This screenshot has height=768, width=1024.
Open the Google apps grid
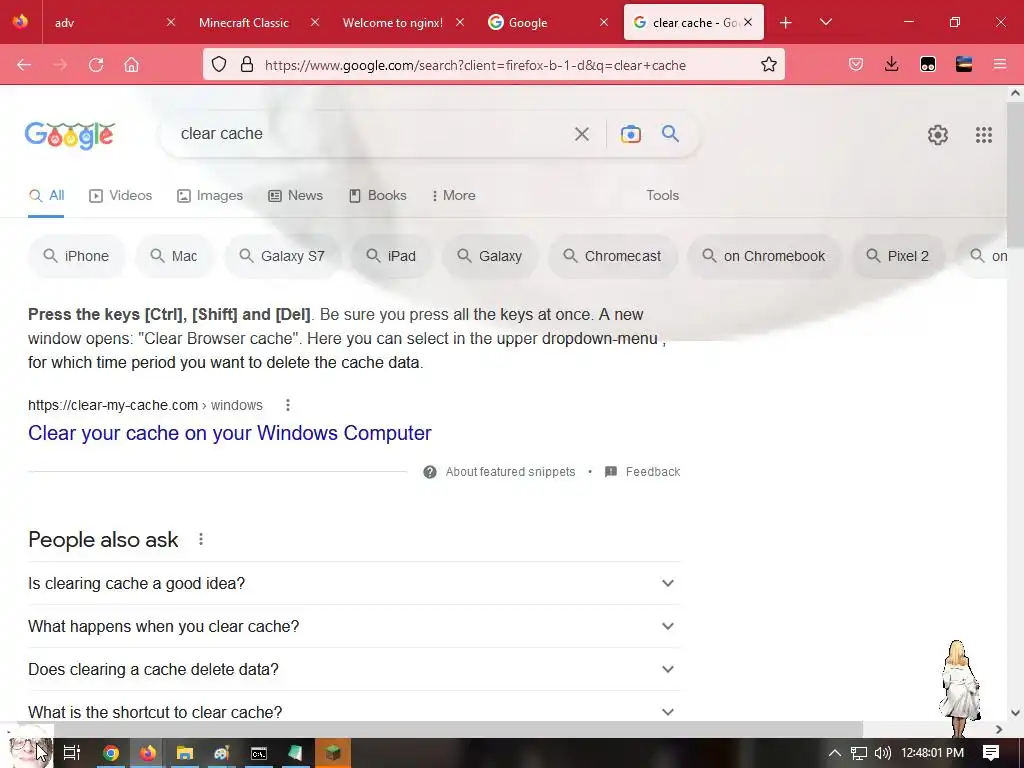pyautogui.click(x=984, y=135)
